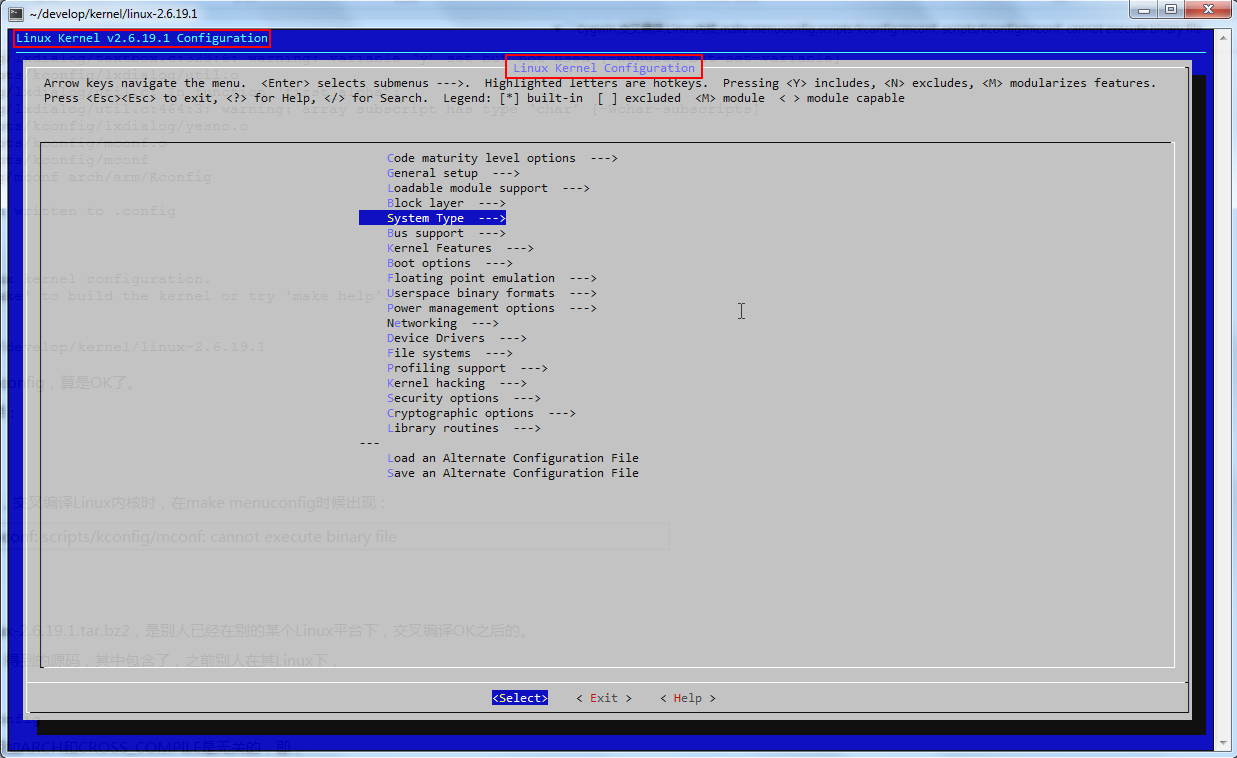Maximize the terminal window
Image resolution: width=1237 pixels, height=758 pixels.
(1170, 10)
